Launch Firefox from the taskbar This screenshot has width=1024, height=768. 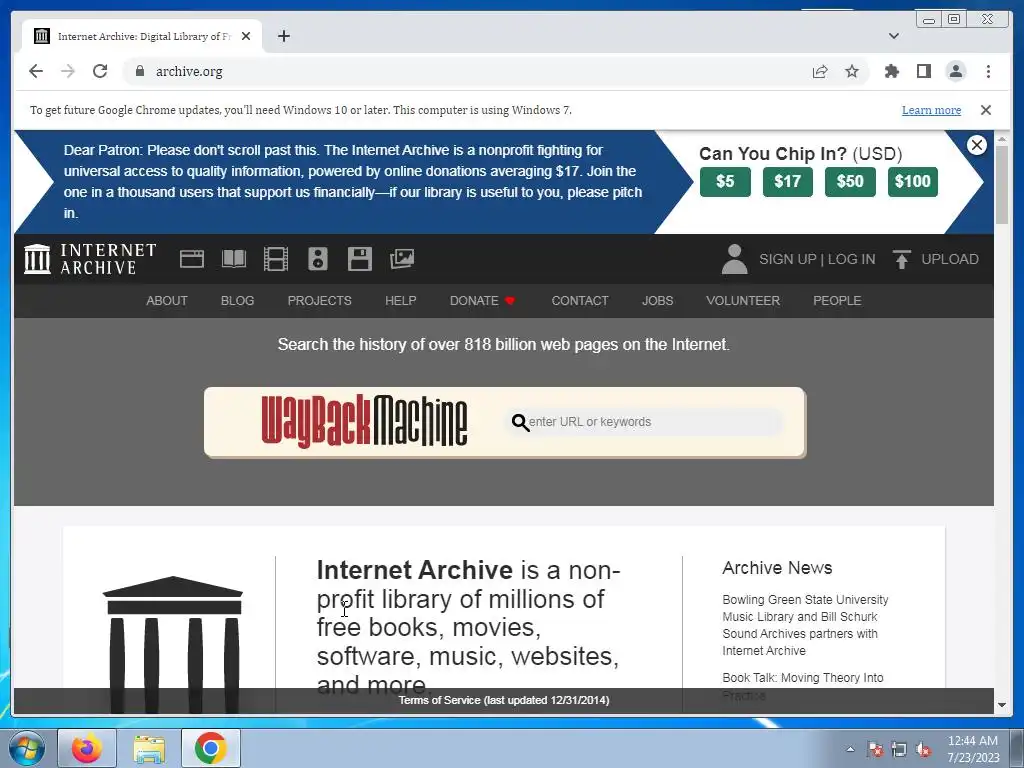click(x=87, y=748)
